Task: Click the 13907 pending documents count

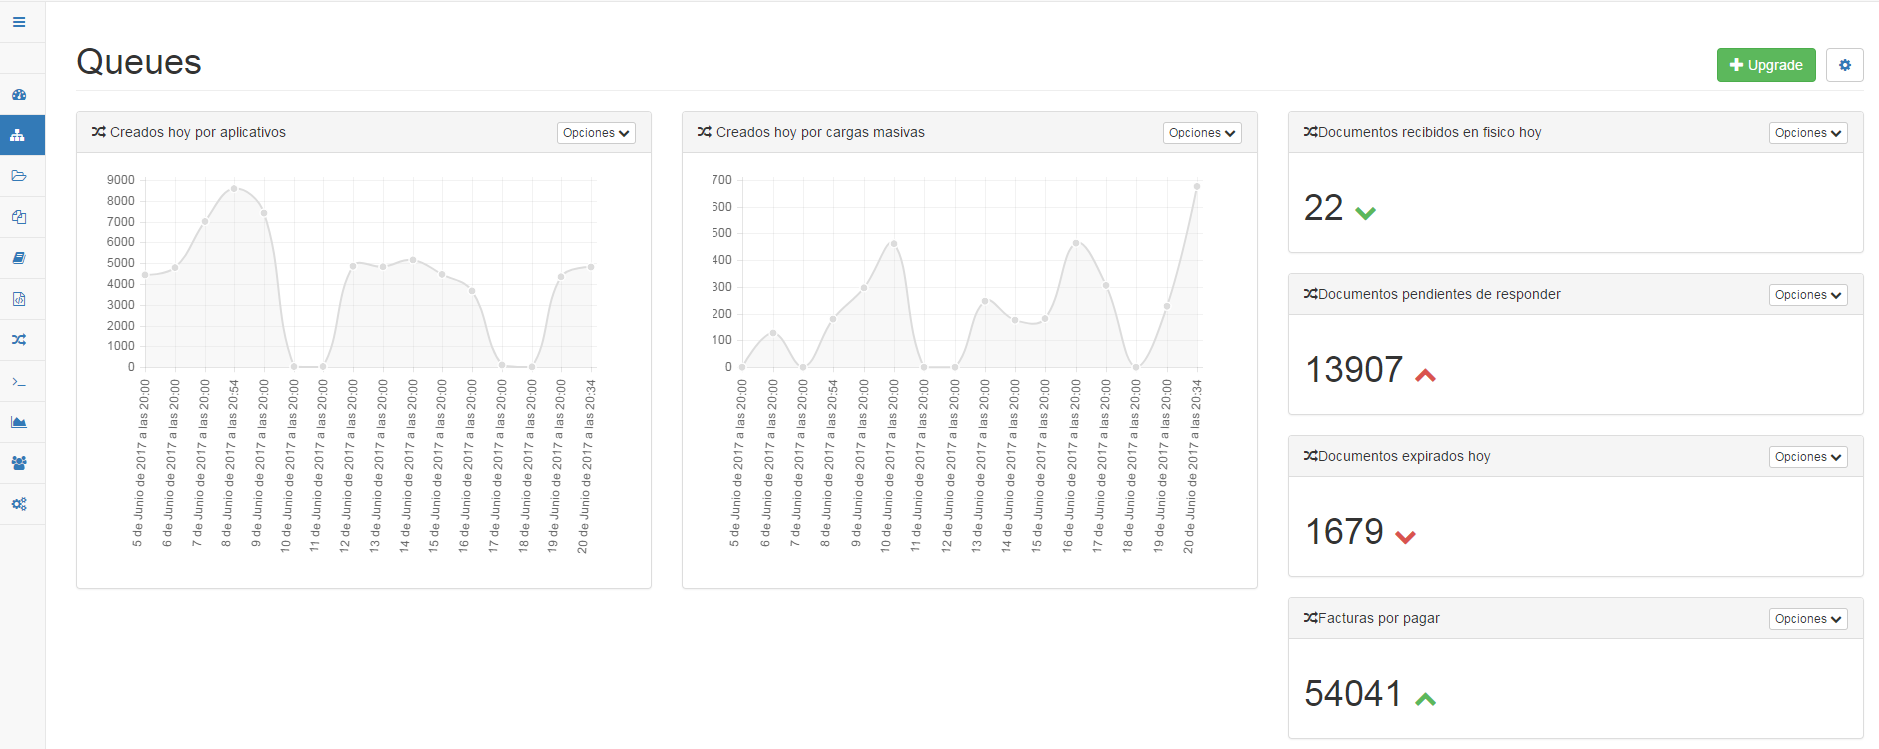Action: click(1354, 370)
